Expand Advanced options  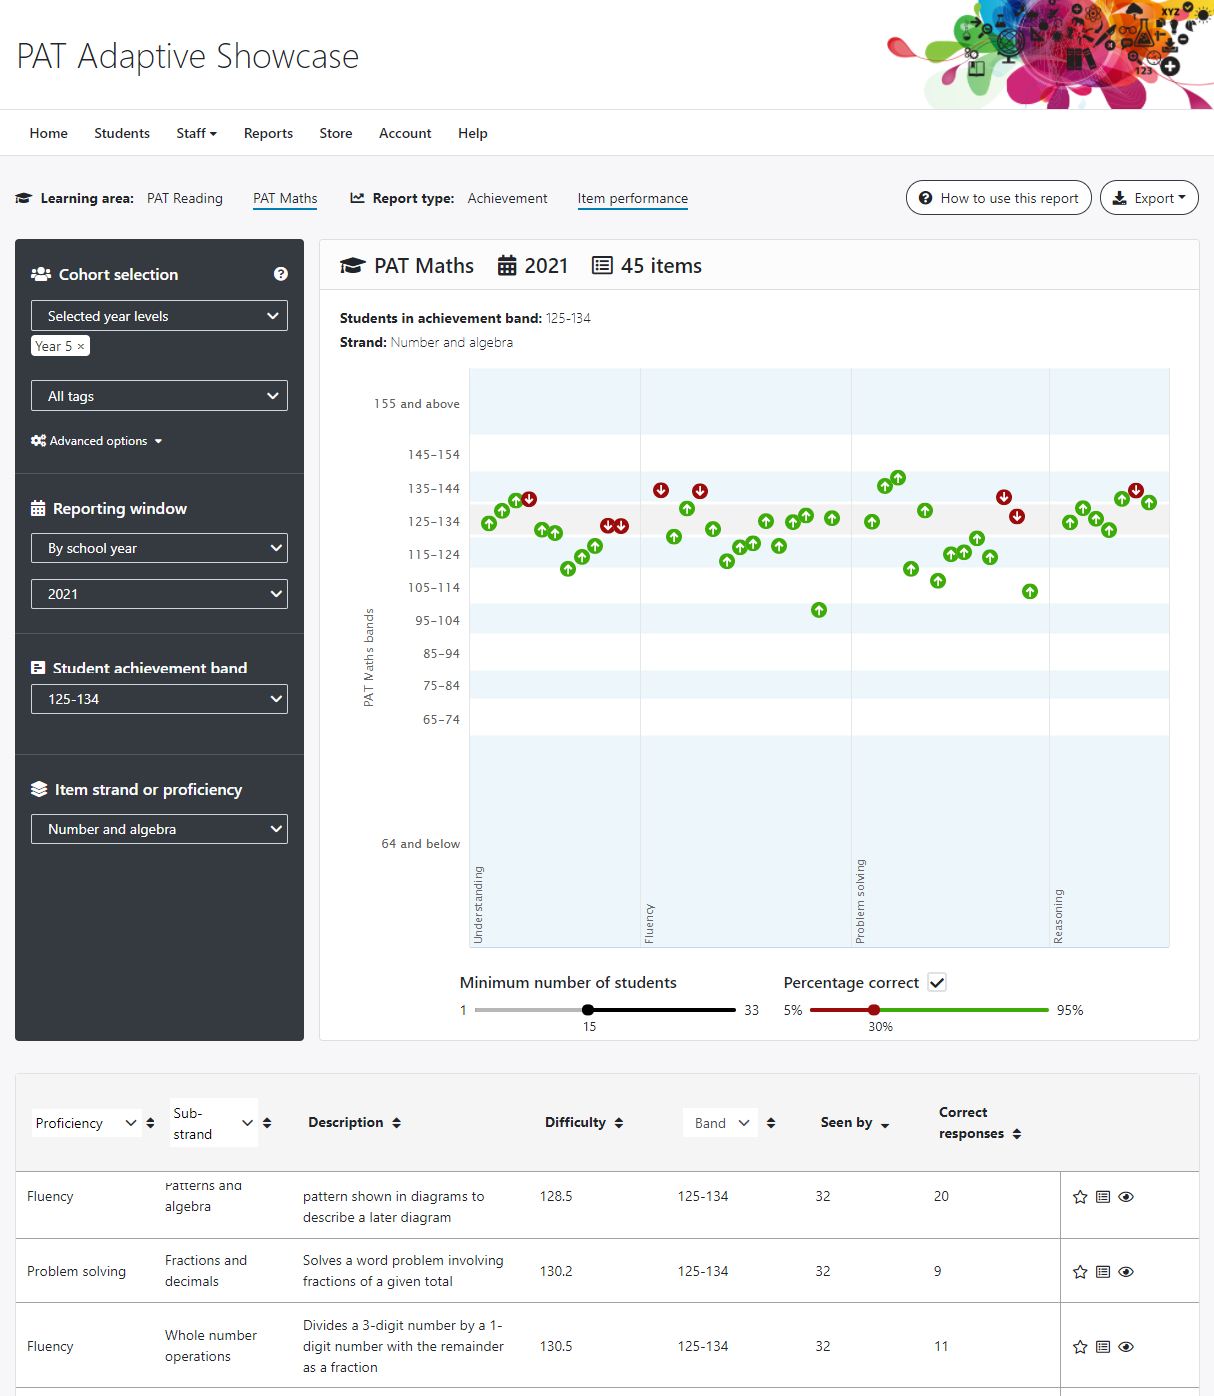click(97, 441)
